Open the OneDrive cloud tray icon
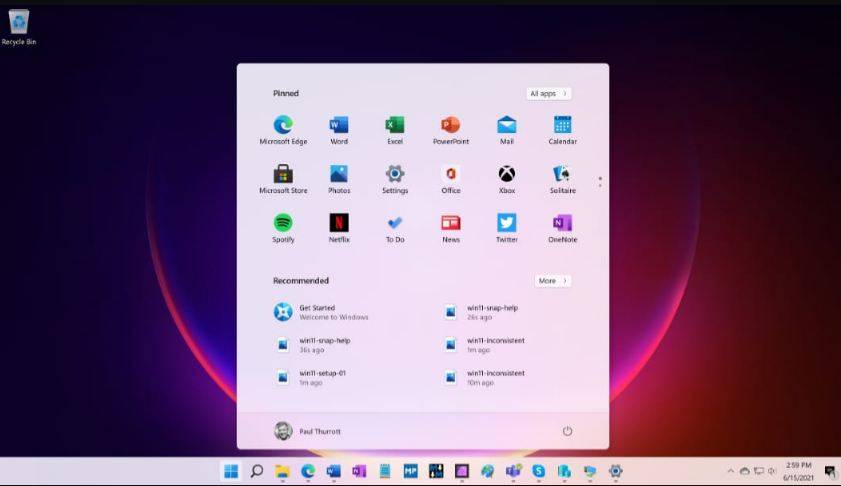The width and height of the screenshot is (841, 486). [x=744, y=471]
